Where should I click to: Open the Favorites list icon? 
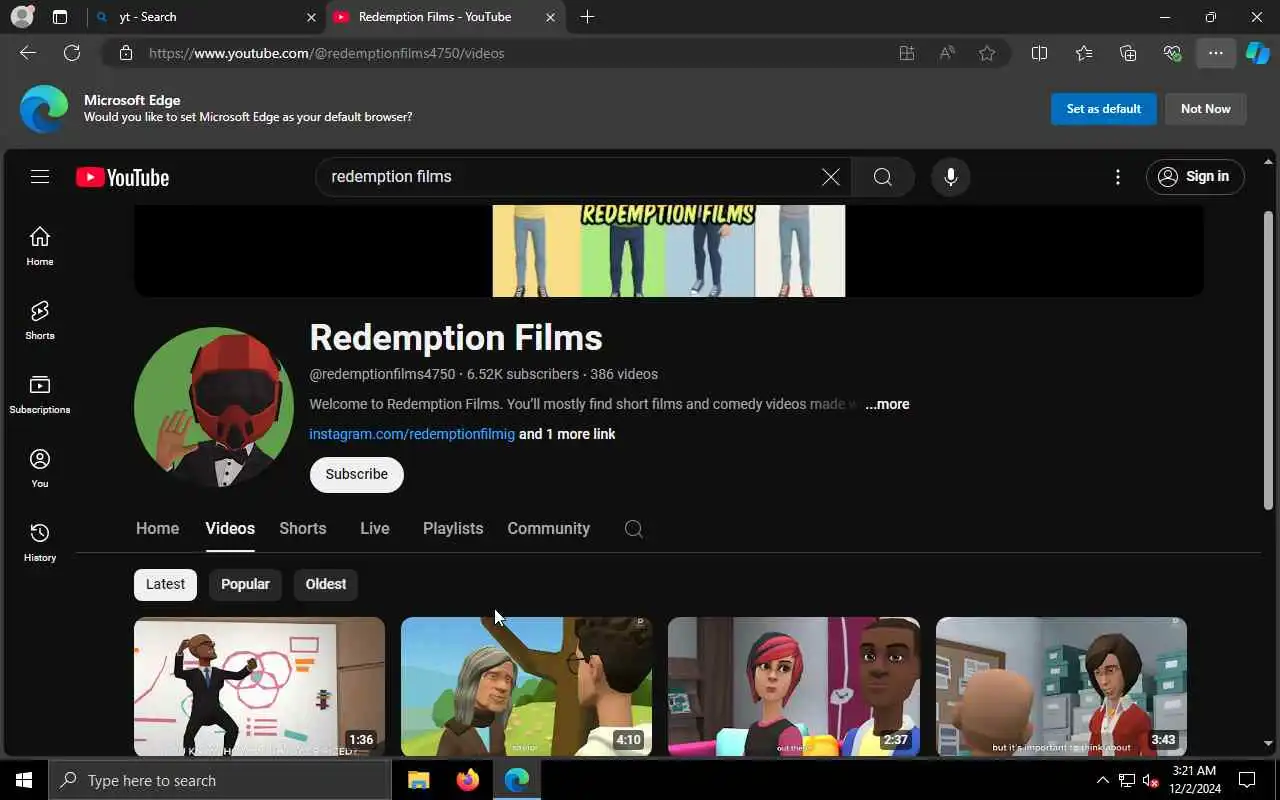pyautogui.click(x=1084, y=53)
